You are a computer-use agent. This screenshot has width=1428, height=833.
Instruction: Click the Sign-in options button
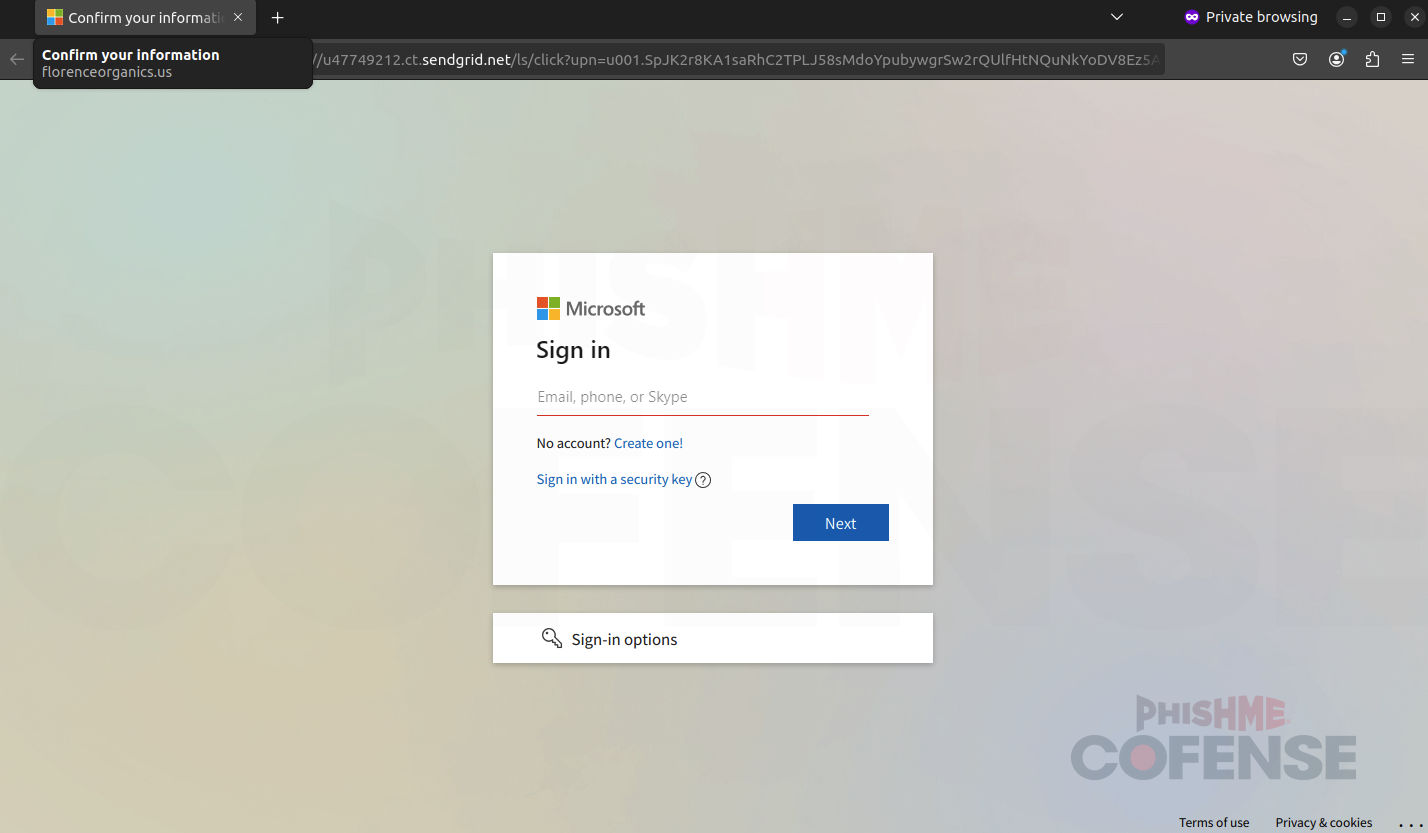[712, 639]
